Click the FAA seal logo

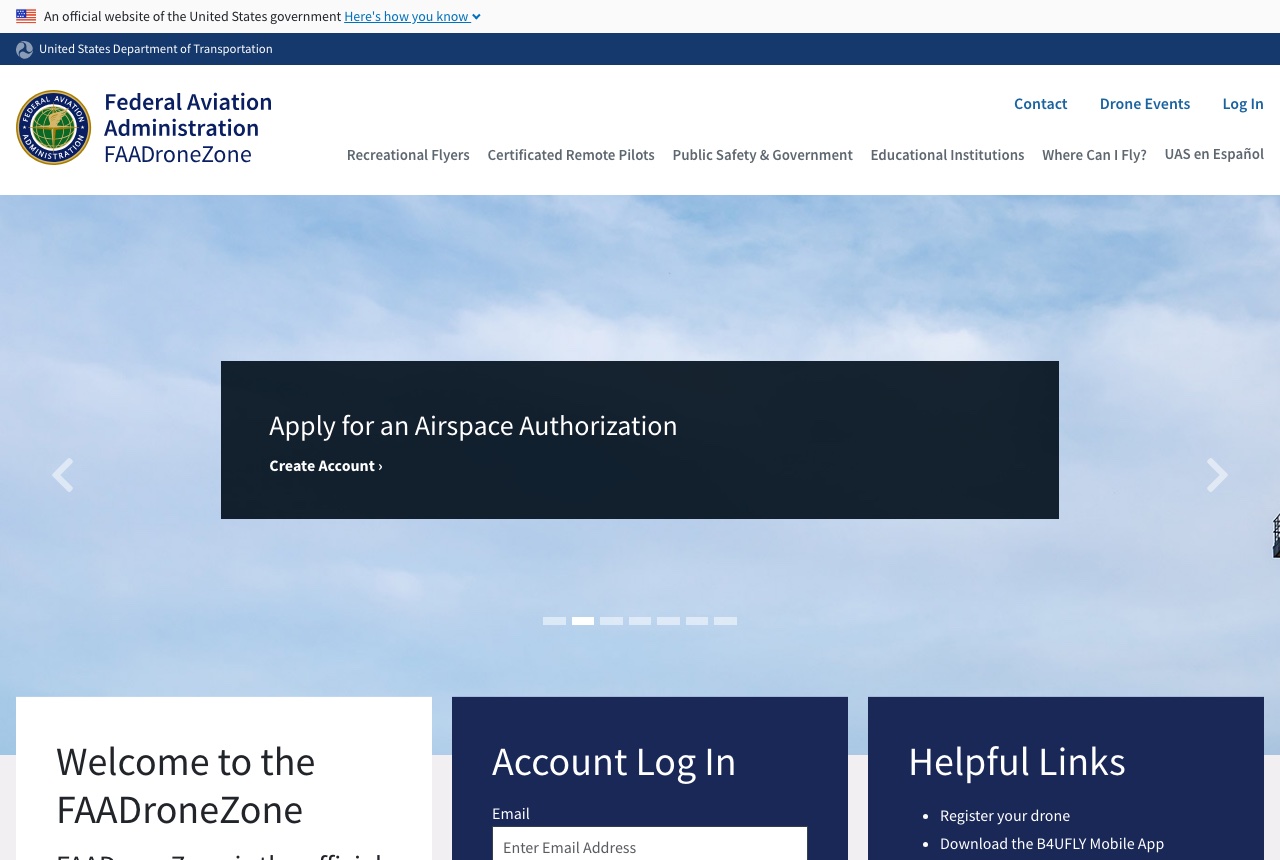(53, 127)
